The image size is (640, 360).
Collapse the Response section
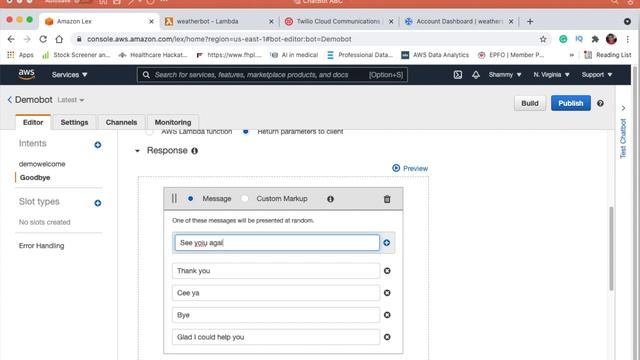(x=138, y=151)
